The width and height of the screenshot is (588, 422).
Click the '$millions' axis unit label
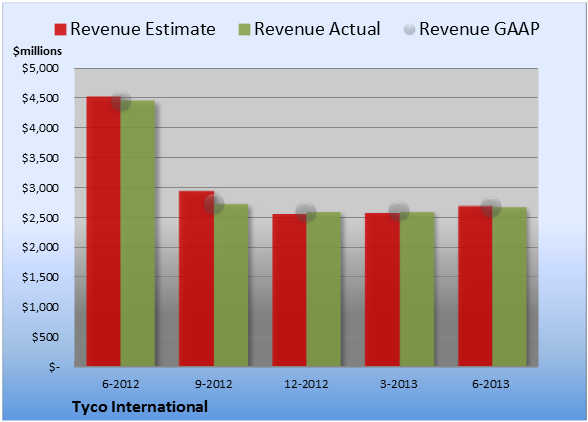point(37,51)
